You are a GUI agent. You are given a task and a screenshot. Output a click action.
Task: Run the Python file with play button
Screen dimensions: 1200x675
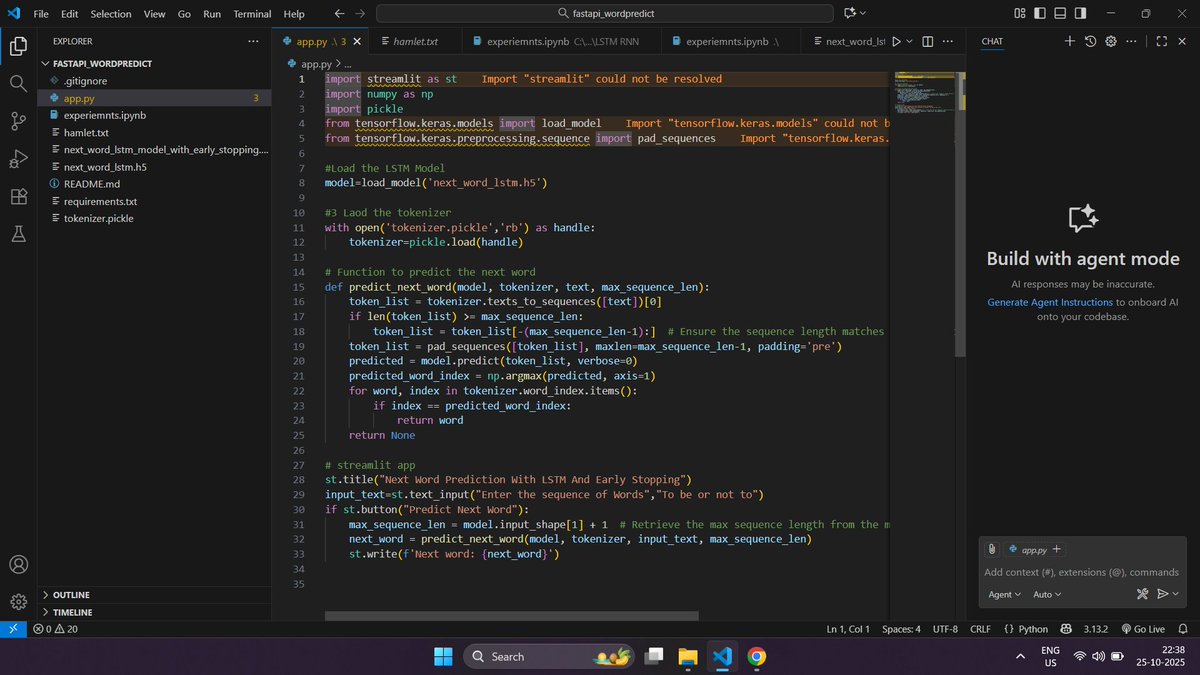click(x=896, y=41)
